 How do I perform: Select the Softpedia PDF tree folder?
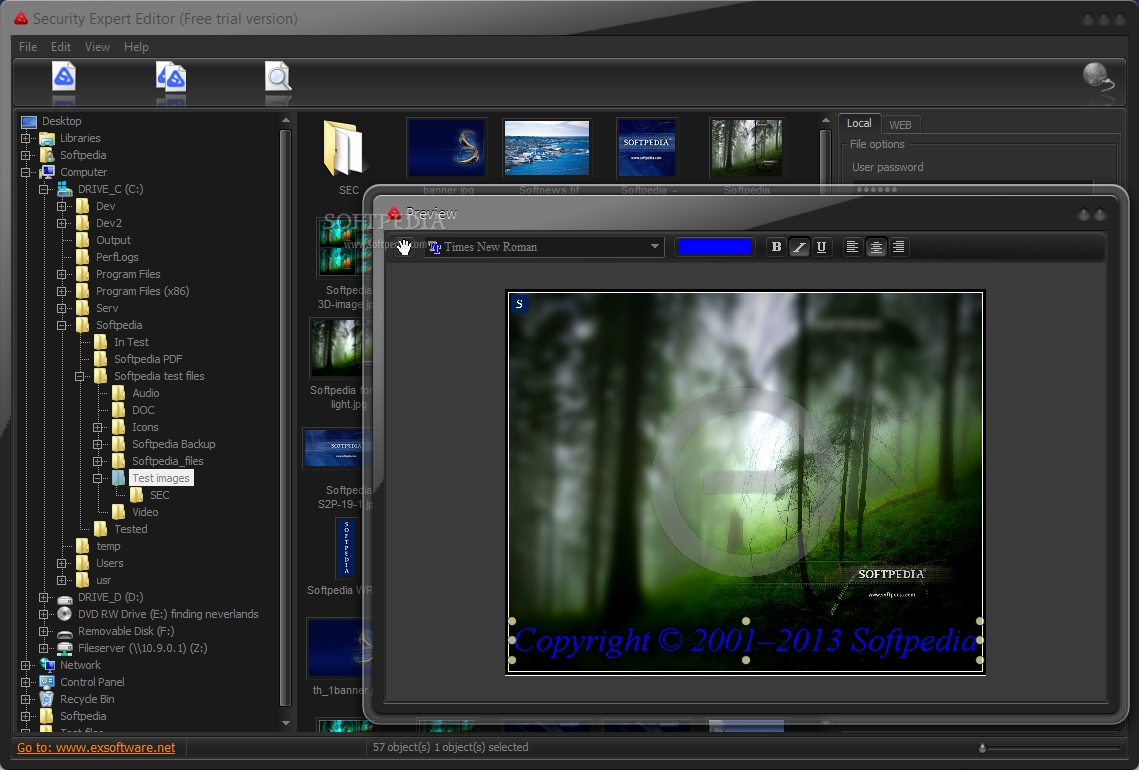148,359
